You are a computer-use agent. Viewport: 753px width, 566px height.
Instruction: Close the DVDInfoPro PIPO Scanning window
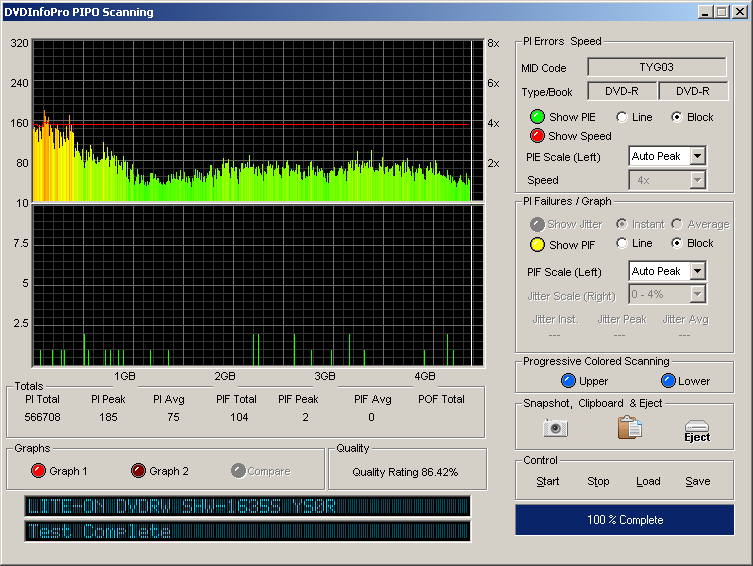[740, 12]
